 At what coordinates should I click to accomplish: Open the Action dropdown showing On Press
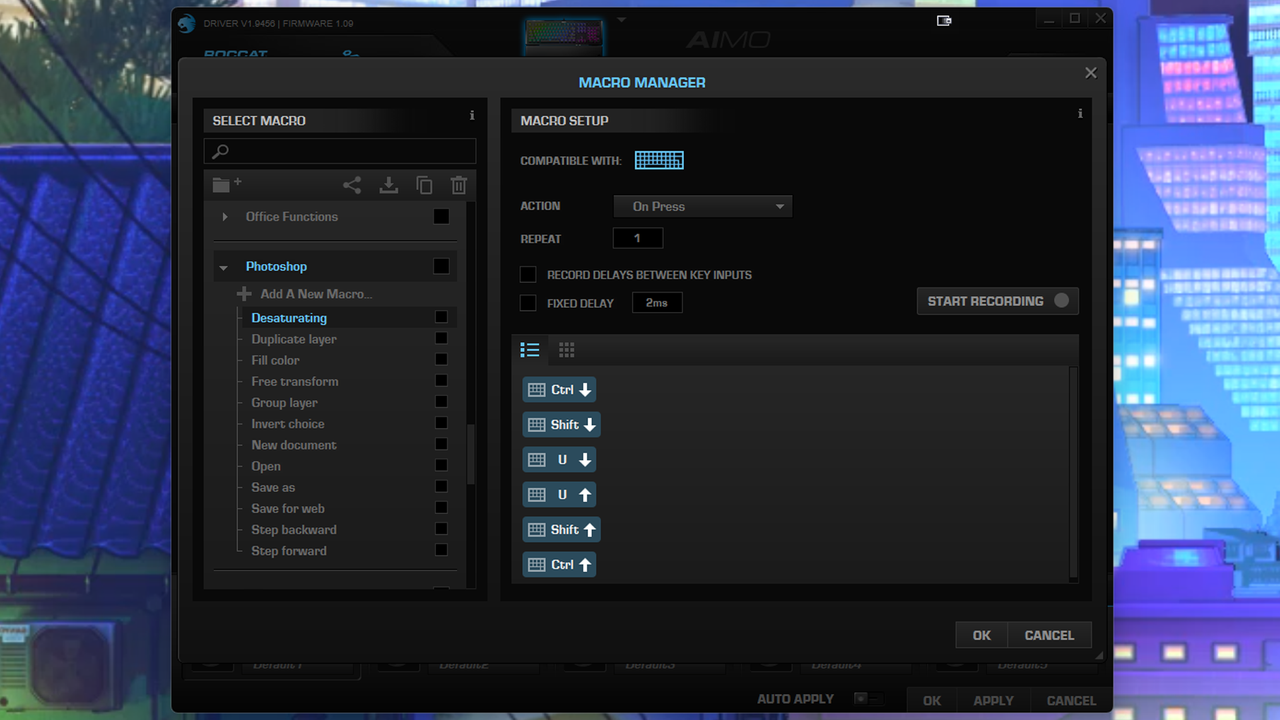click(703, 207)
